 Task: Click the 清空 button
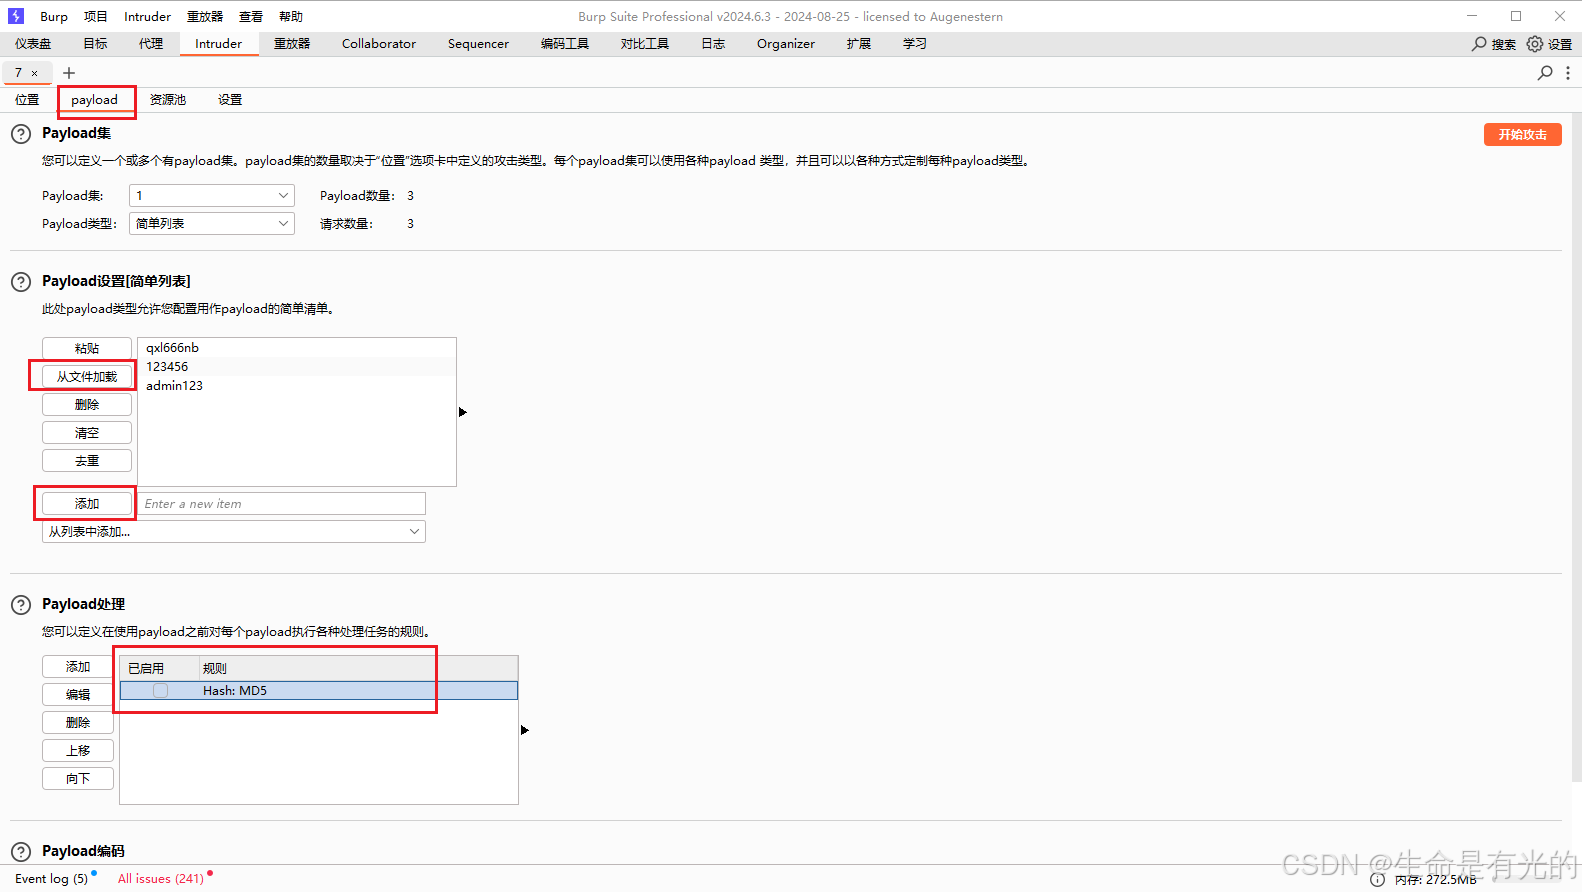(x=87, y=433)
